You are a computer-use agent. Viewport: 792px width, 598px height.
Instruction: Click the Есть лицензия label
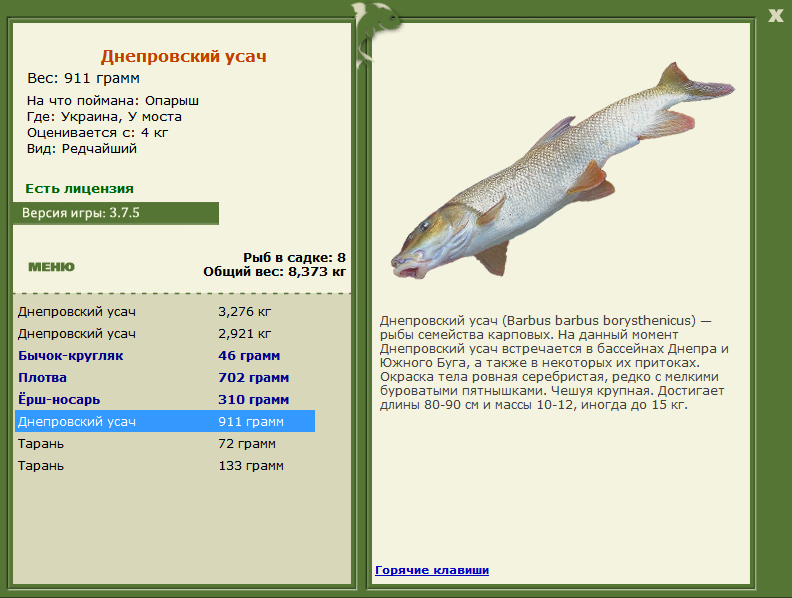pos(79,188)
